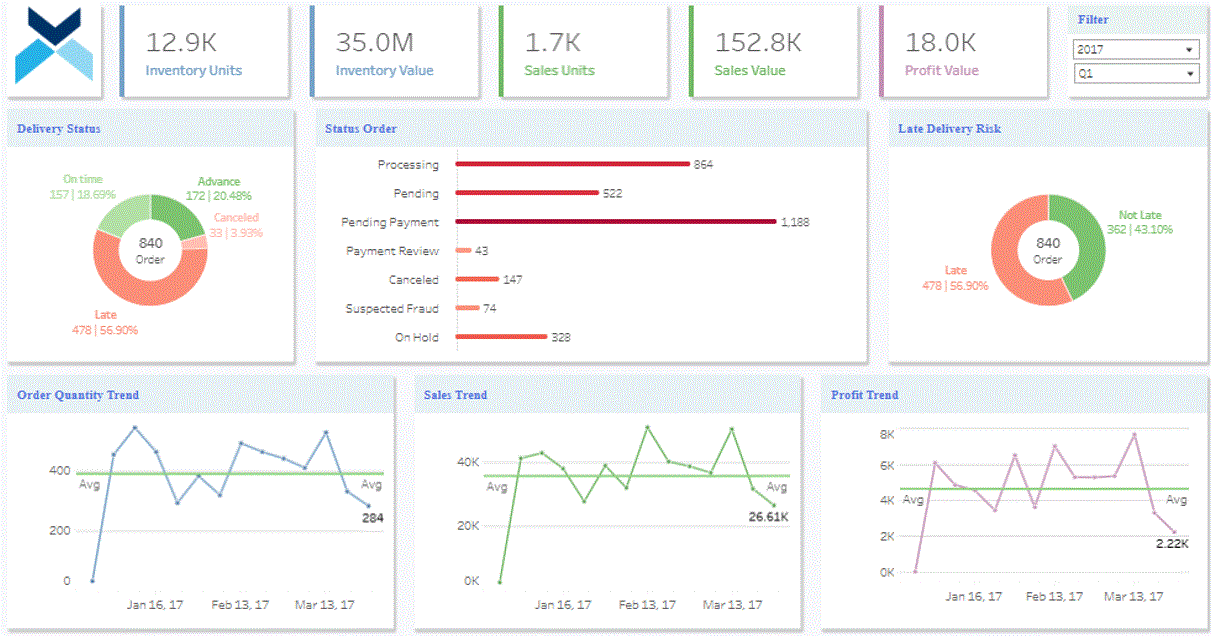Image resolution: width=1211 pixels, height=636 pixels.
Task: Click the 840 Order center of Late Delivery Risk donut
Action: click(x=1048, y=250)
